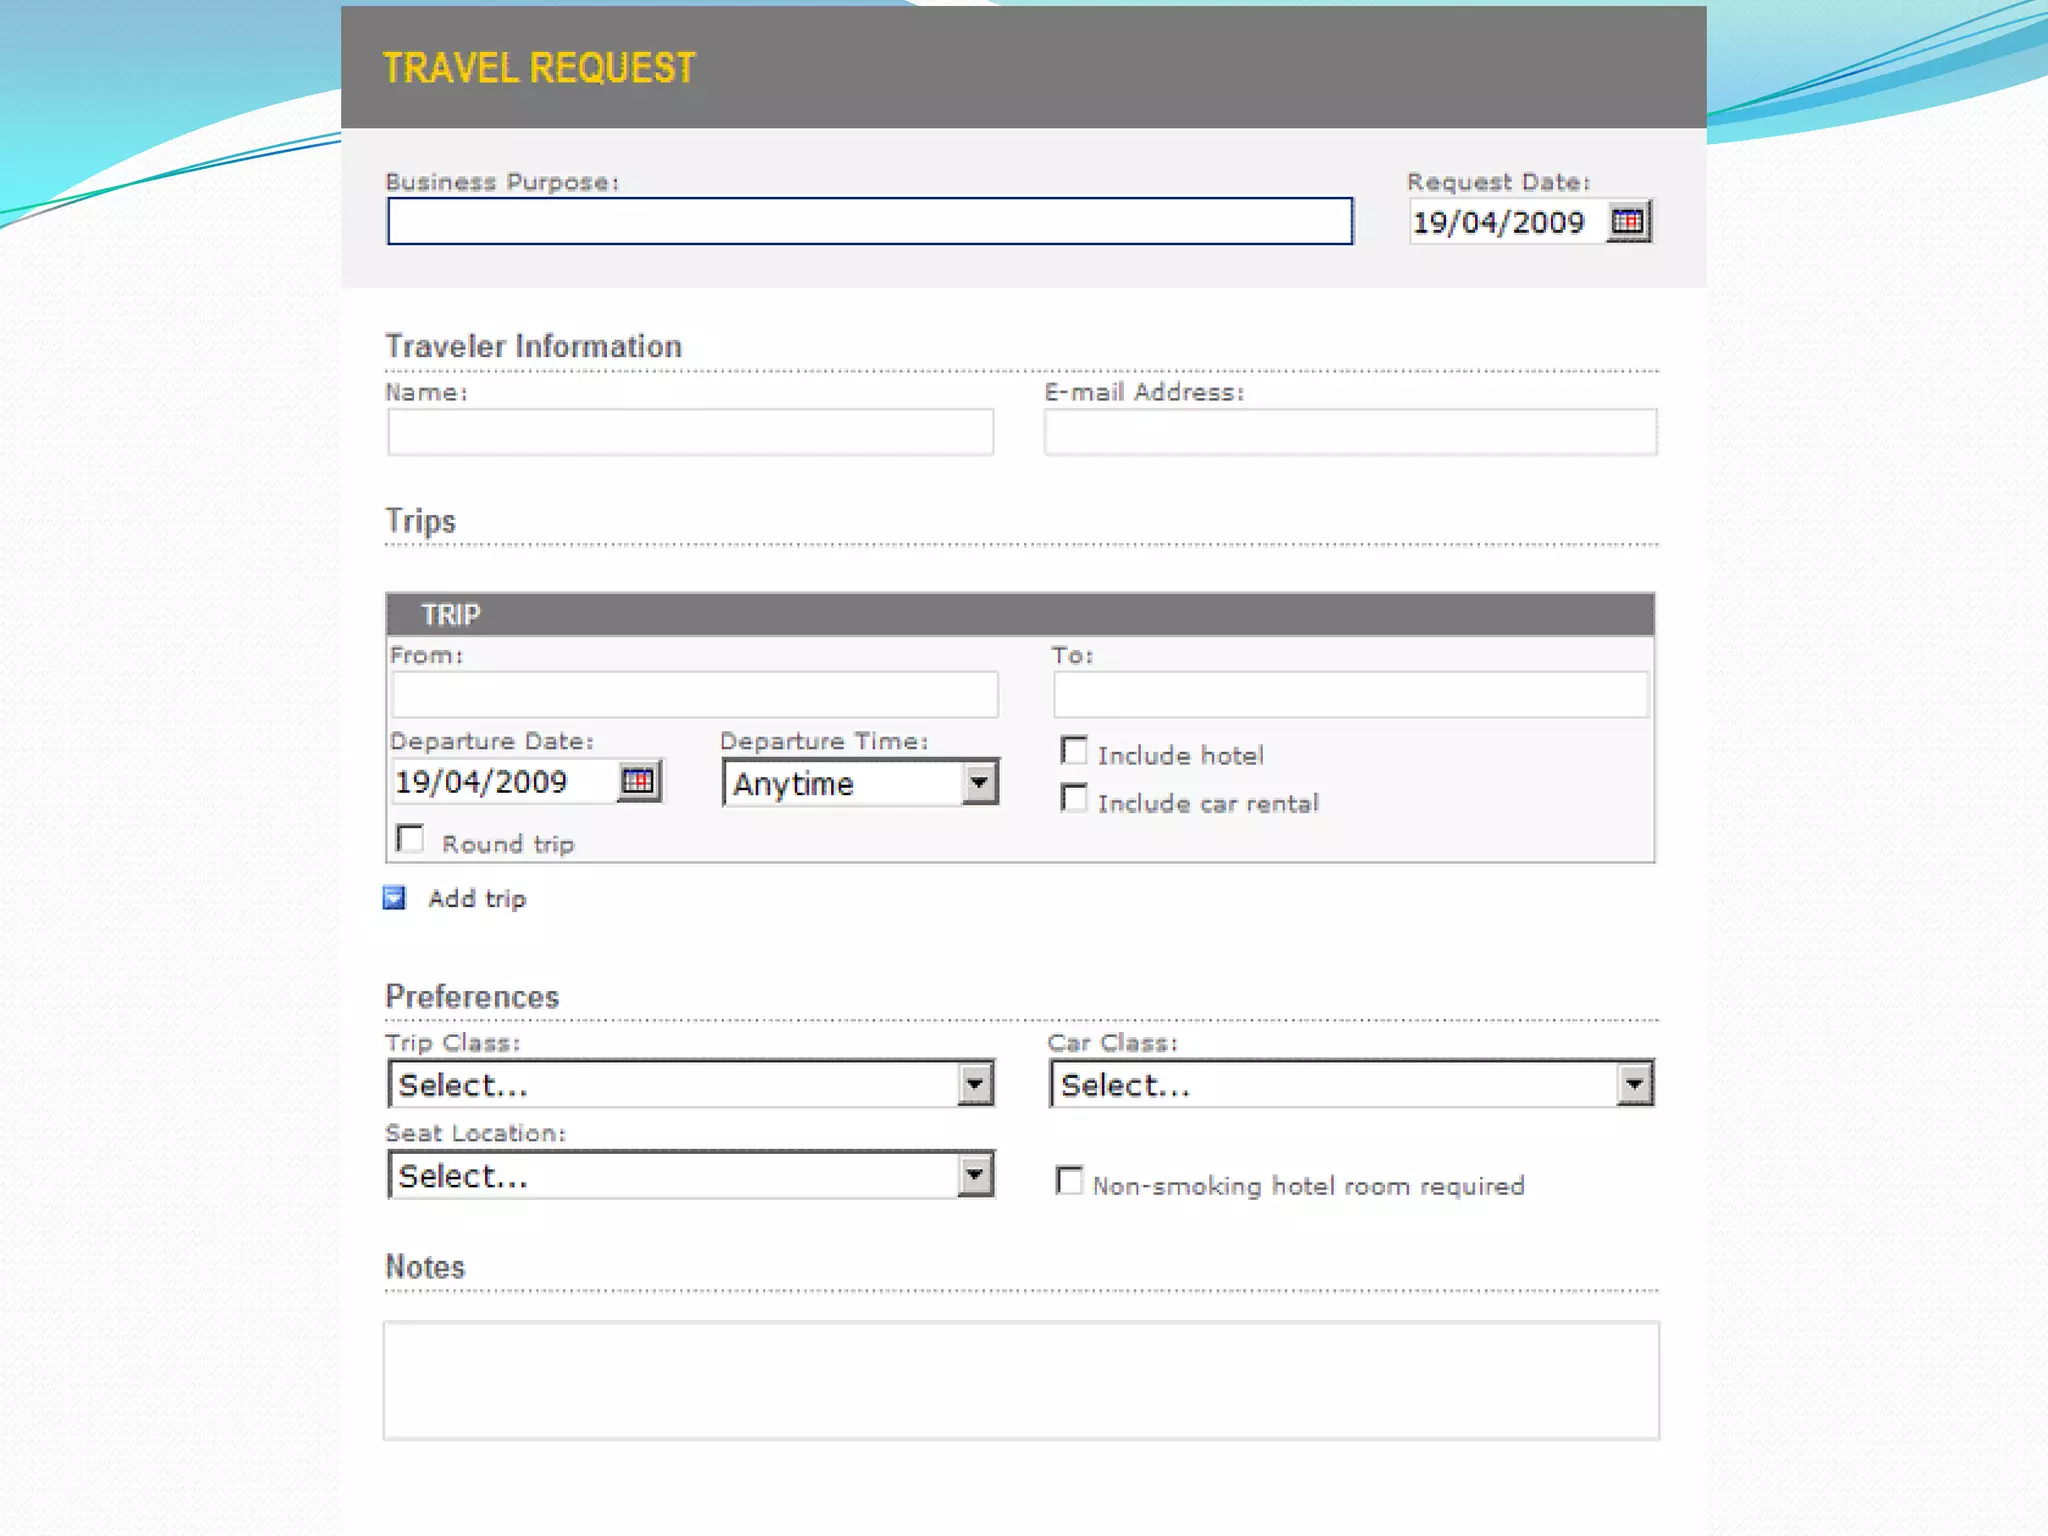Enable Non-smoking hotel room required

coord(1069,1181)
